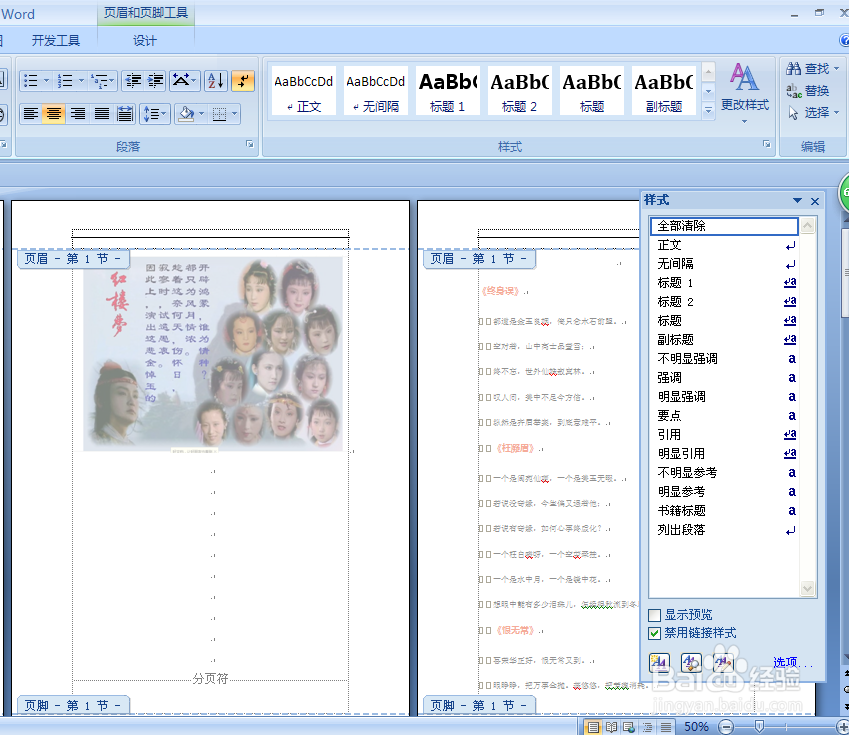Sort paragraph contents A to Z

(216, 81)
